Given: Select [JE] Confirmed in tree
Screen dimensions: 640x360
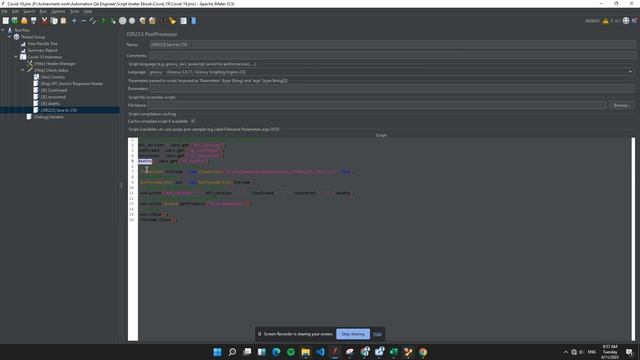Looking at the screenshot, I should coord(54,90).
